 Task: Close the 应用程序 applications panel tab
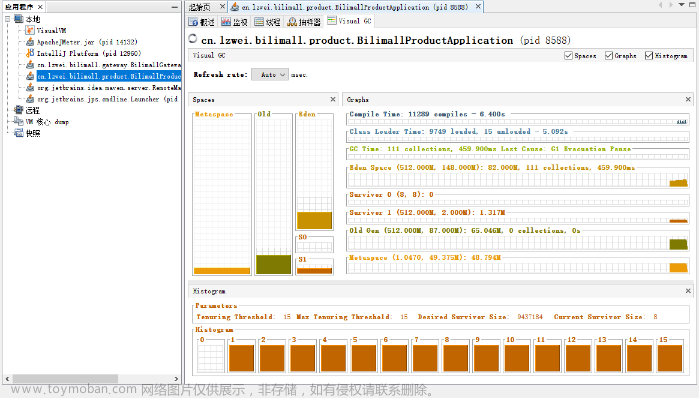click(x=40, y=7)
